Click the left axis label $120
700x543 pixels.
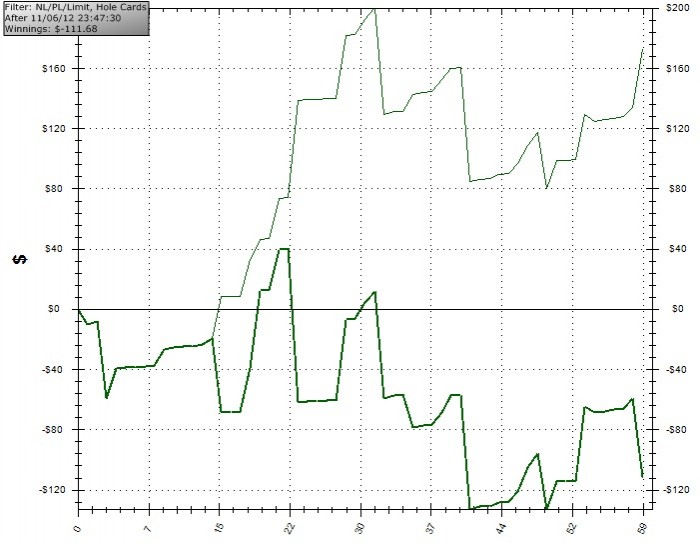(x=54, y=129)
